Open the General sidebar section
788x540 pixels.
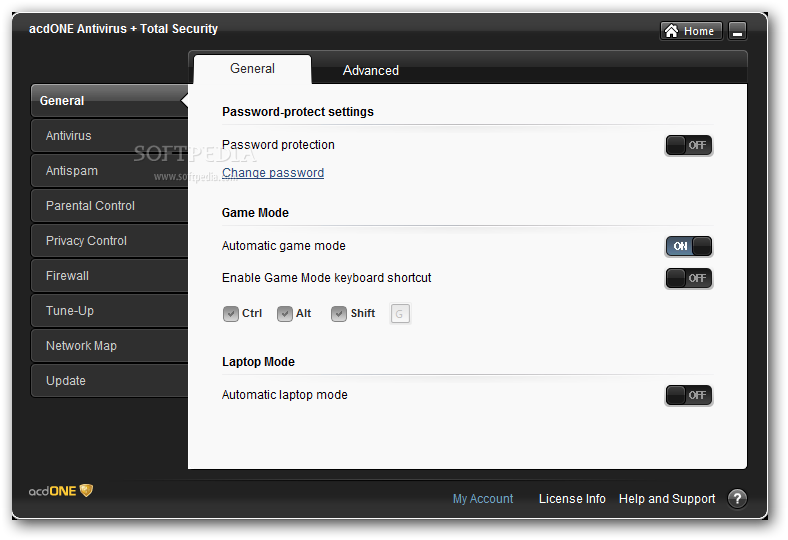coord(110,101)
